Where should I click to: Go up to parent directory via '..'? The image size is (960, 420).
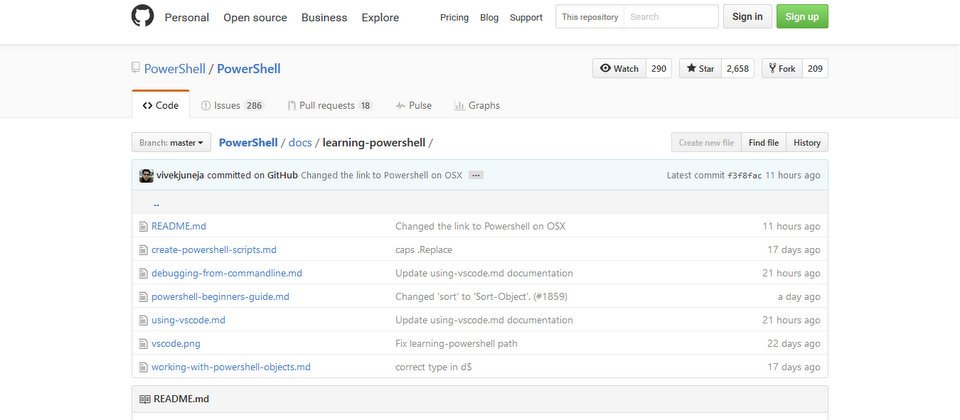tap(156, 204)
